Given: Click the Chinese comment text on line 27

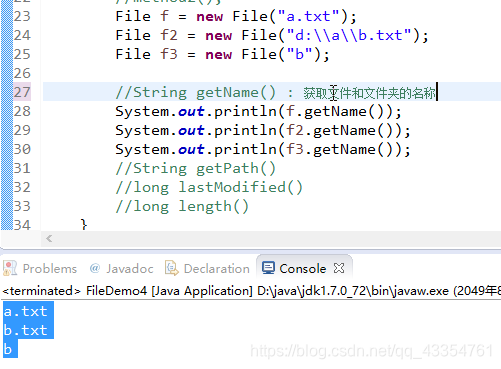Looking at the screenshot, I should click(x=369, y=93).
